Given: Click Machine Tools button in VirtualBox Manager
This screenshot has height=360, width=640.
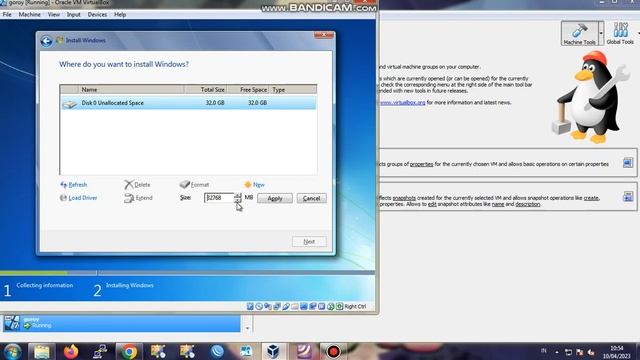Looking at the screenshot, I should tap(579, 33).
